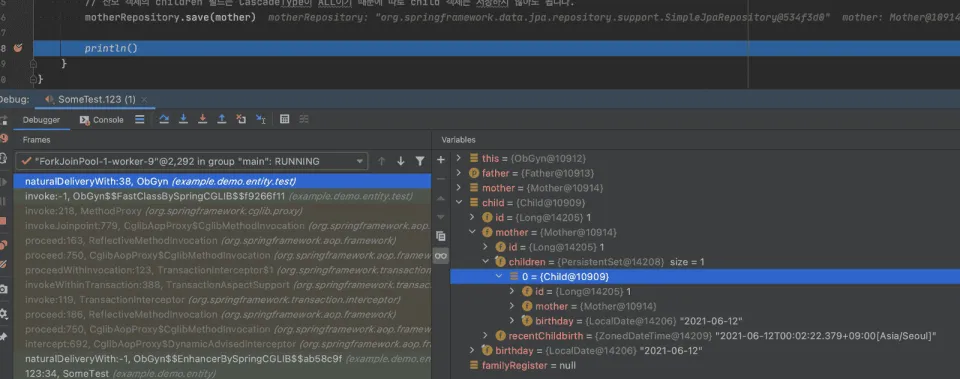Select previous frame with up arrow

[381, 161]
